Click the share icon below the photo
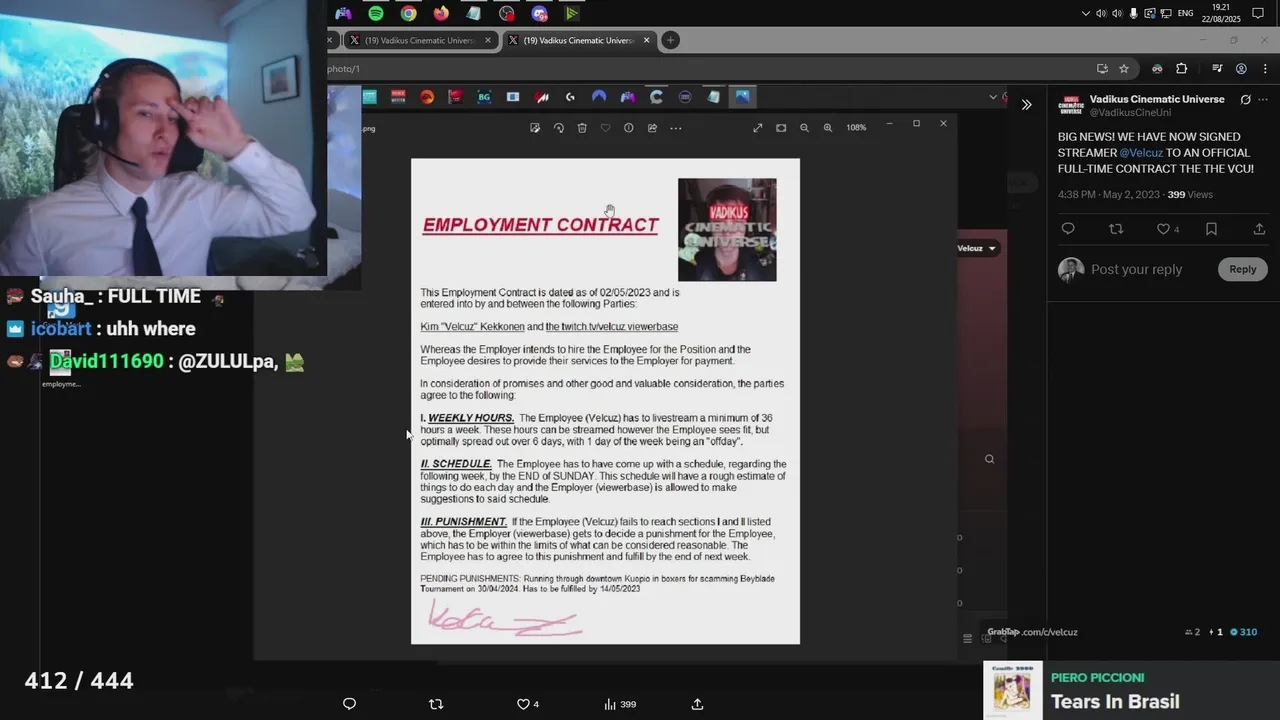Image resolution: width=1280 pixels, height=720 pixels. 698,704
